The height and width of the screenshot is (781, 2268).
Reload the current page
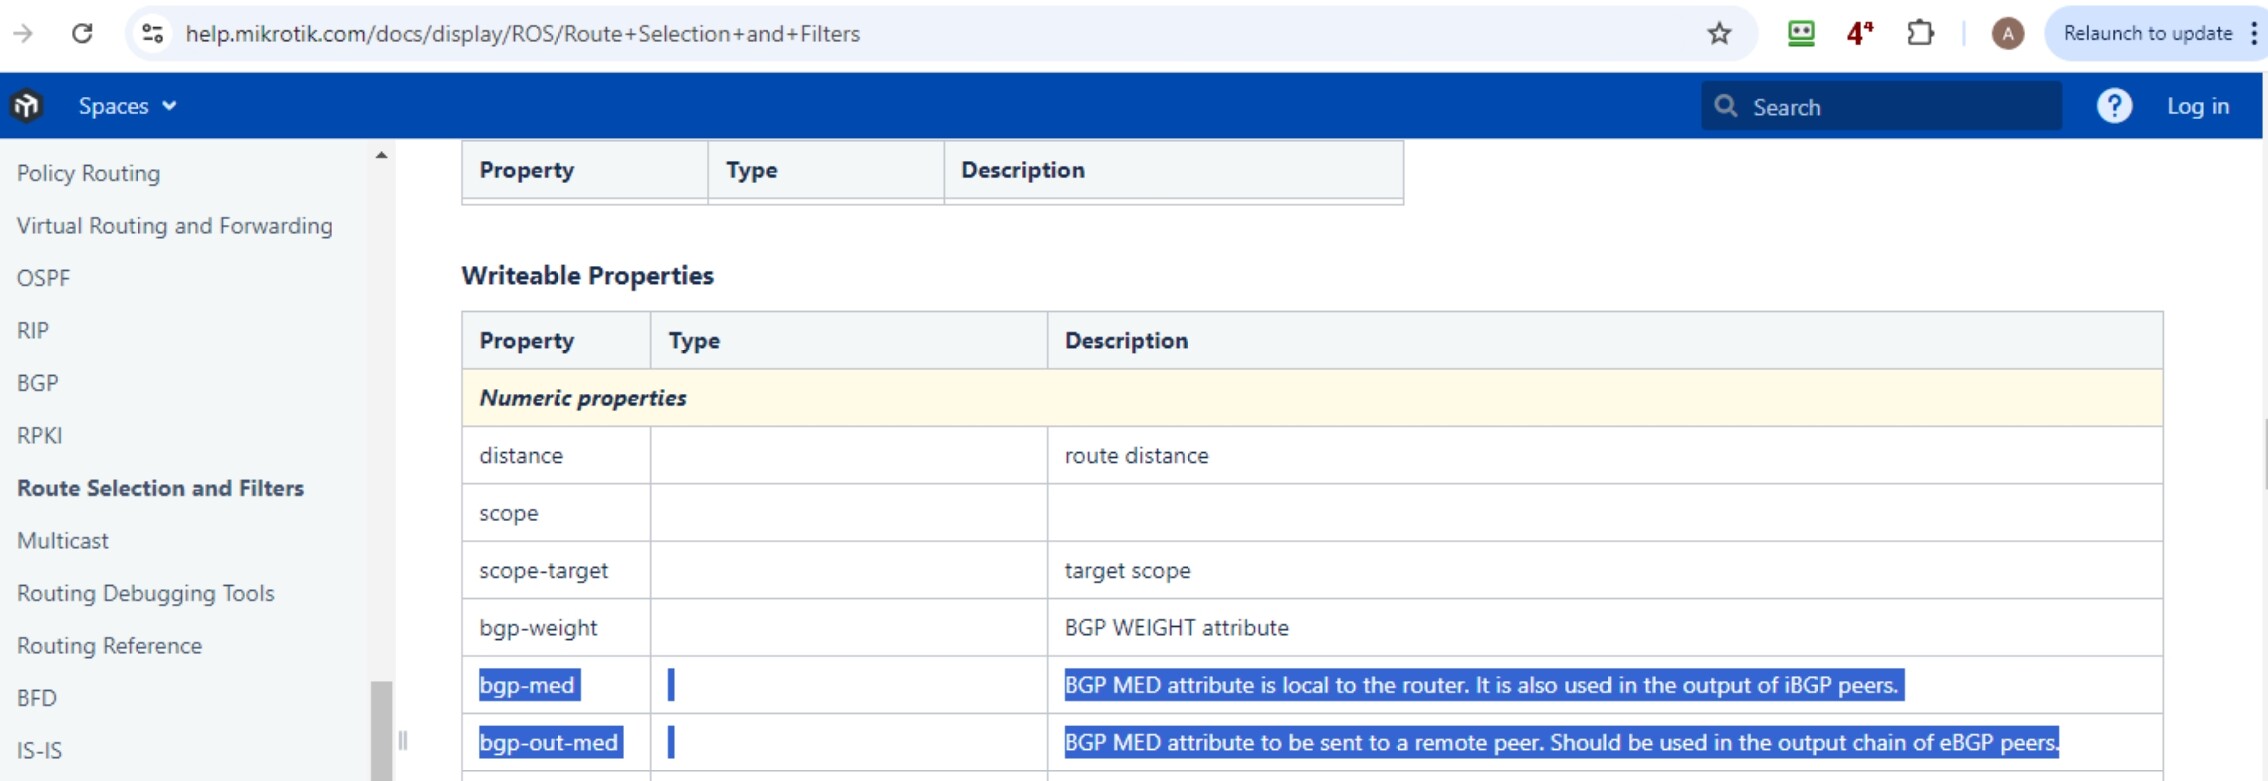click(82, 33)
